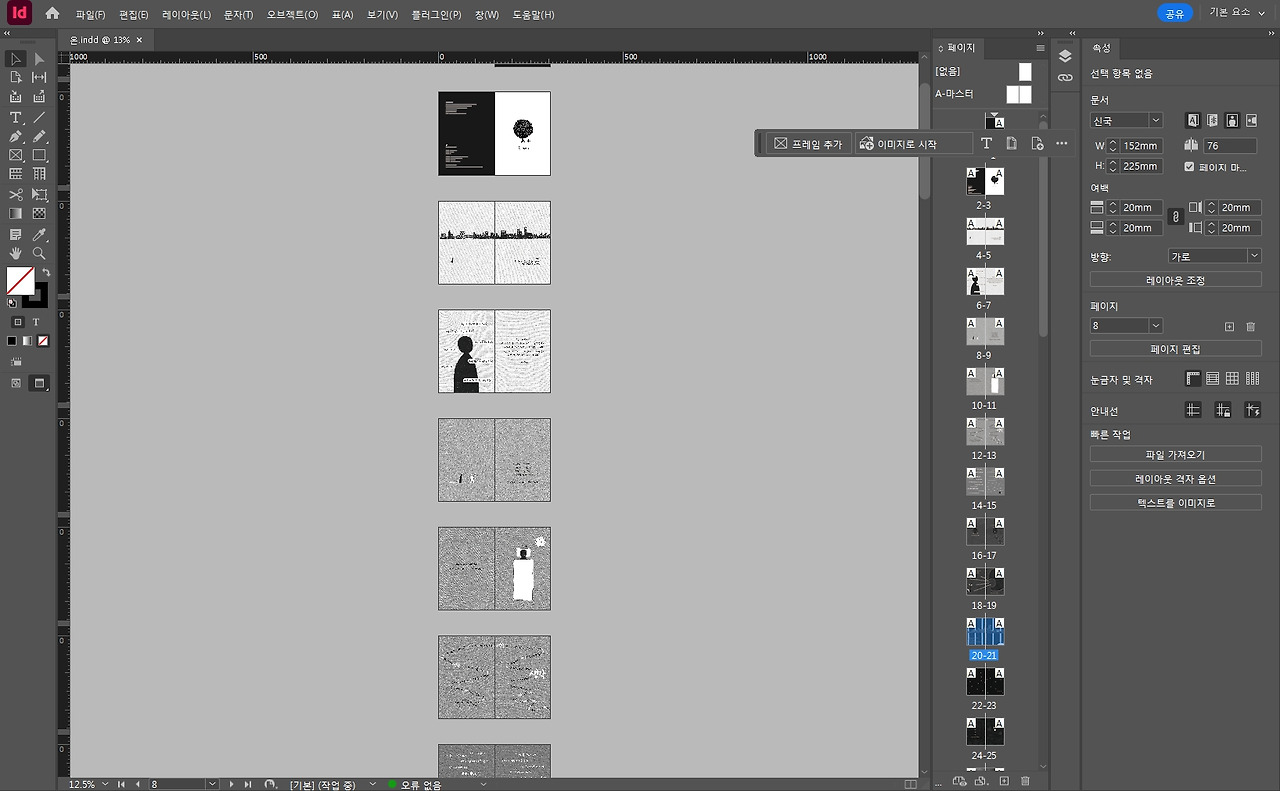Open the zoom level 12.5% dropdown
Viewport: 1280px width, 791px height.
103,785
